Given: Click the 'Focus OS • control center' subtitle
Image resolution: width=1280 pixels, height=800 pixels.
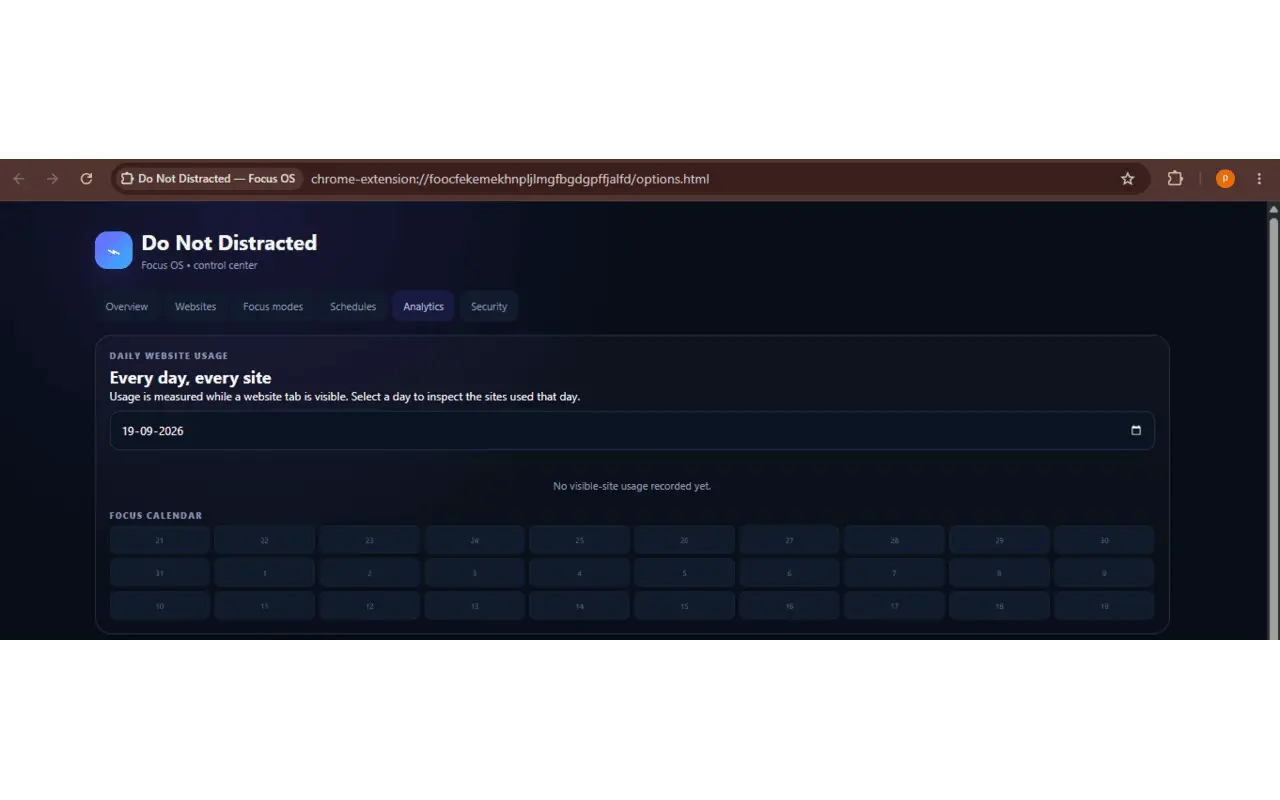Looking at the screenshot, I should tap(199, 266).
